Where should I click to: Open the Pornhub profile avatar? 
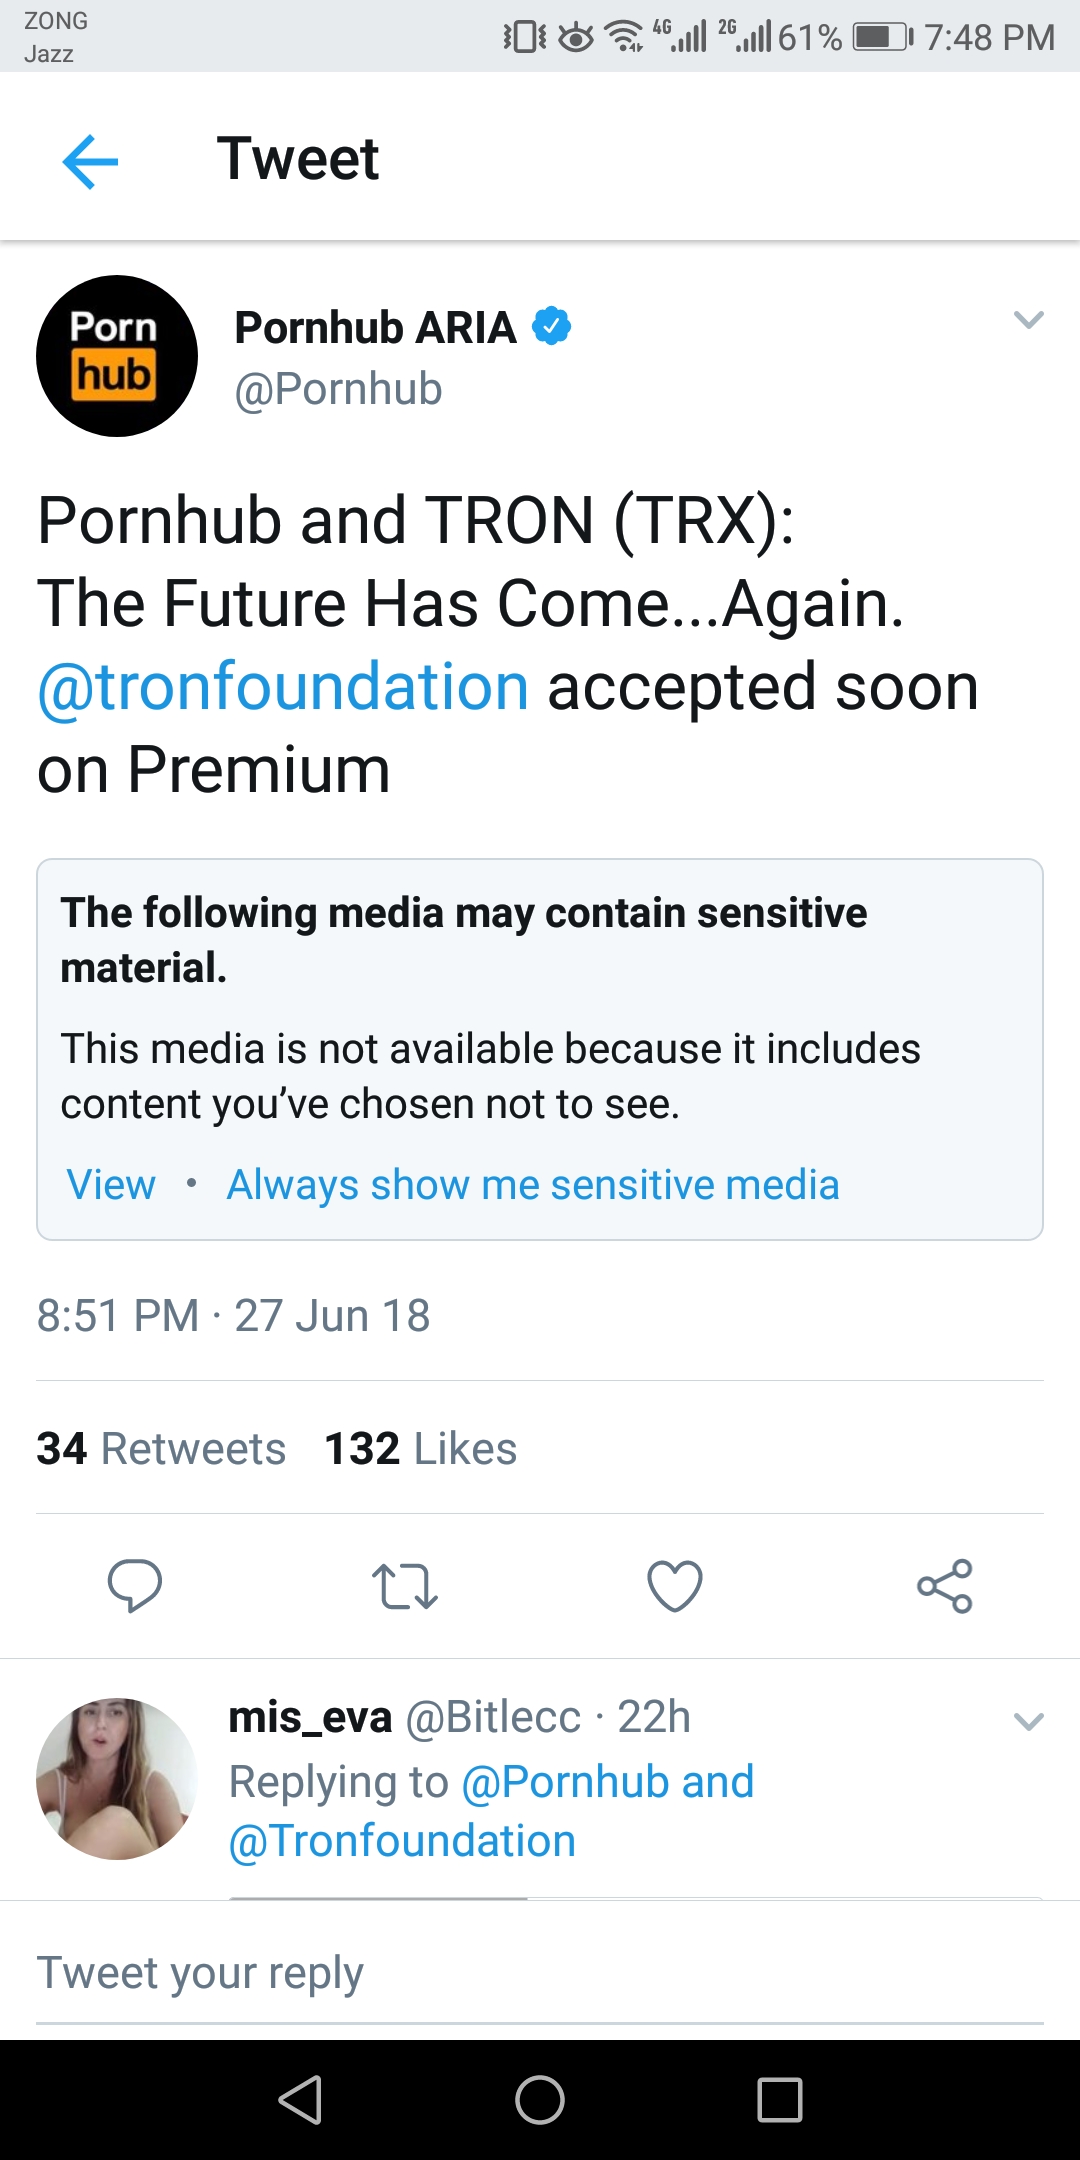(x=117, y=356)
